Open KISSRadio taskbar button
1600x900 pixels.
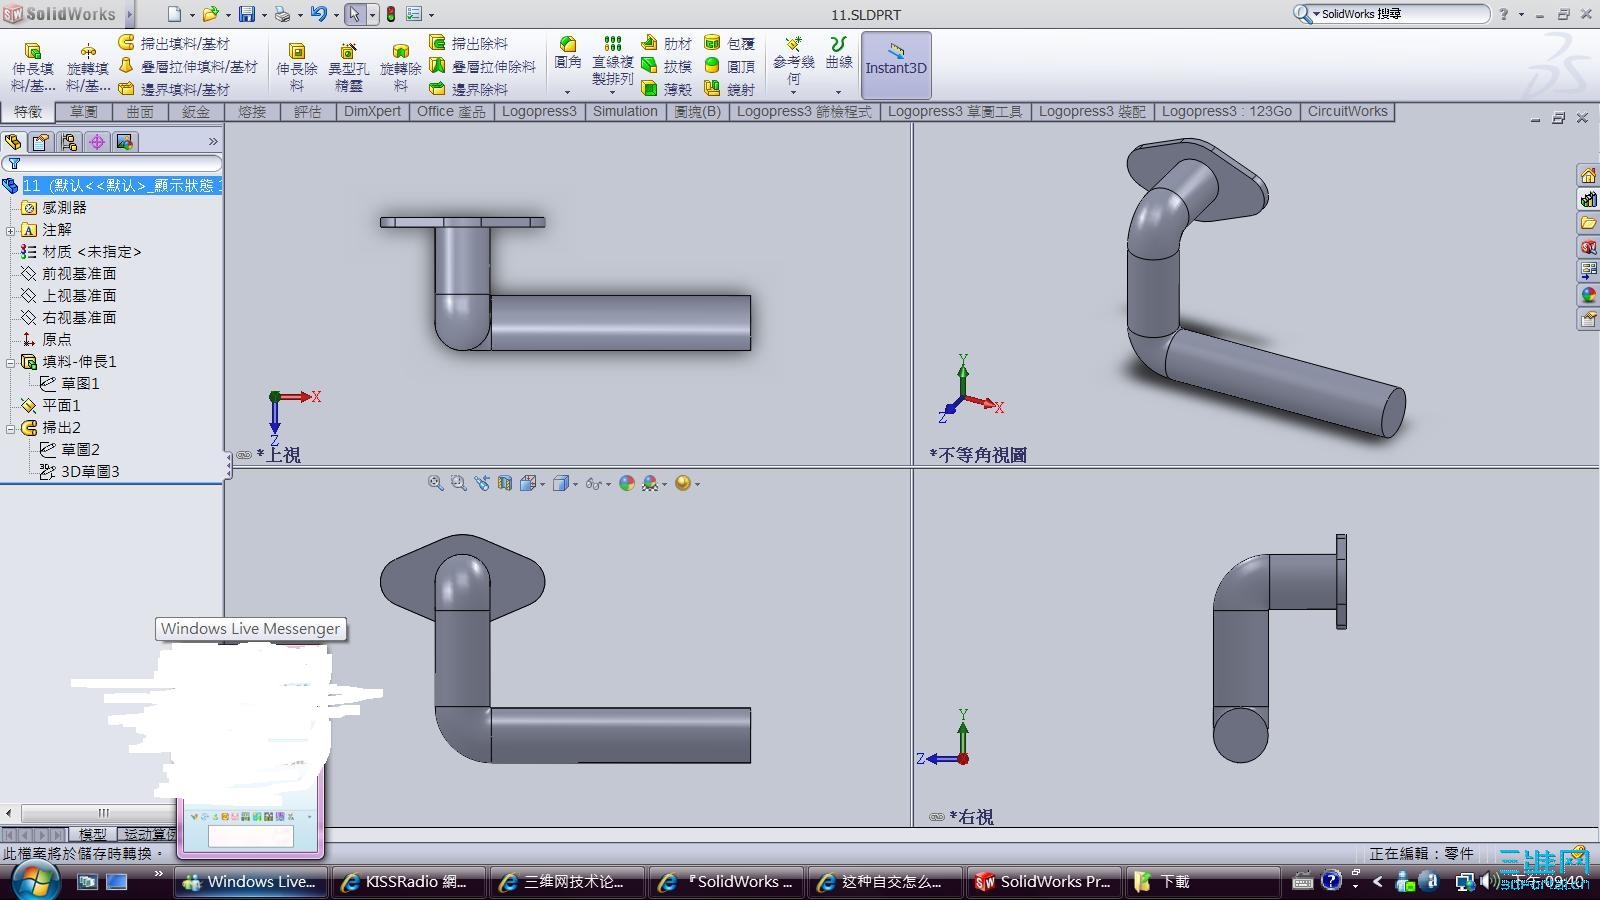coord(407,882)
